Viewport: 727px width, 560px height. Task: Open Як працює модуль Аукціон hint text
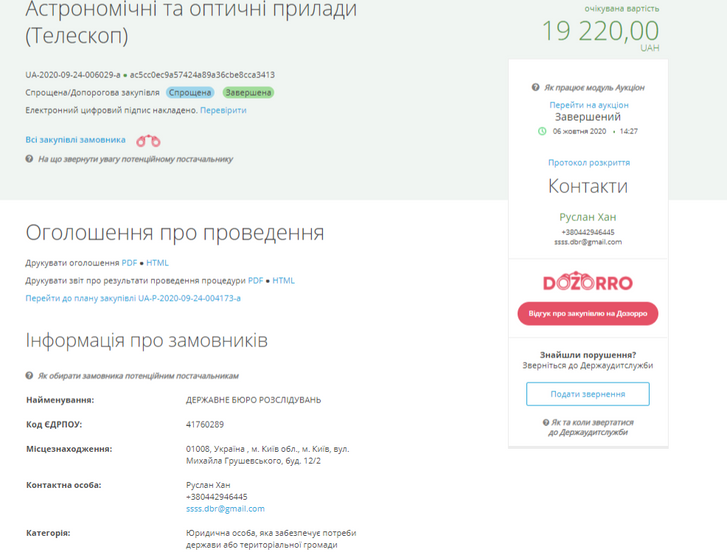[594, 87]
